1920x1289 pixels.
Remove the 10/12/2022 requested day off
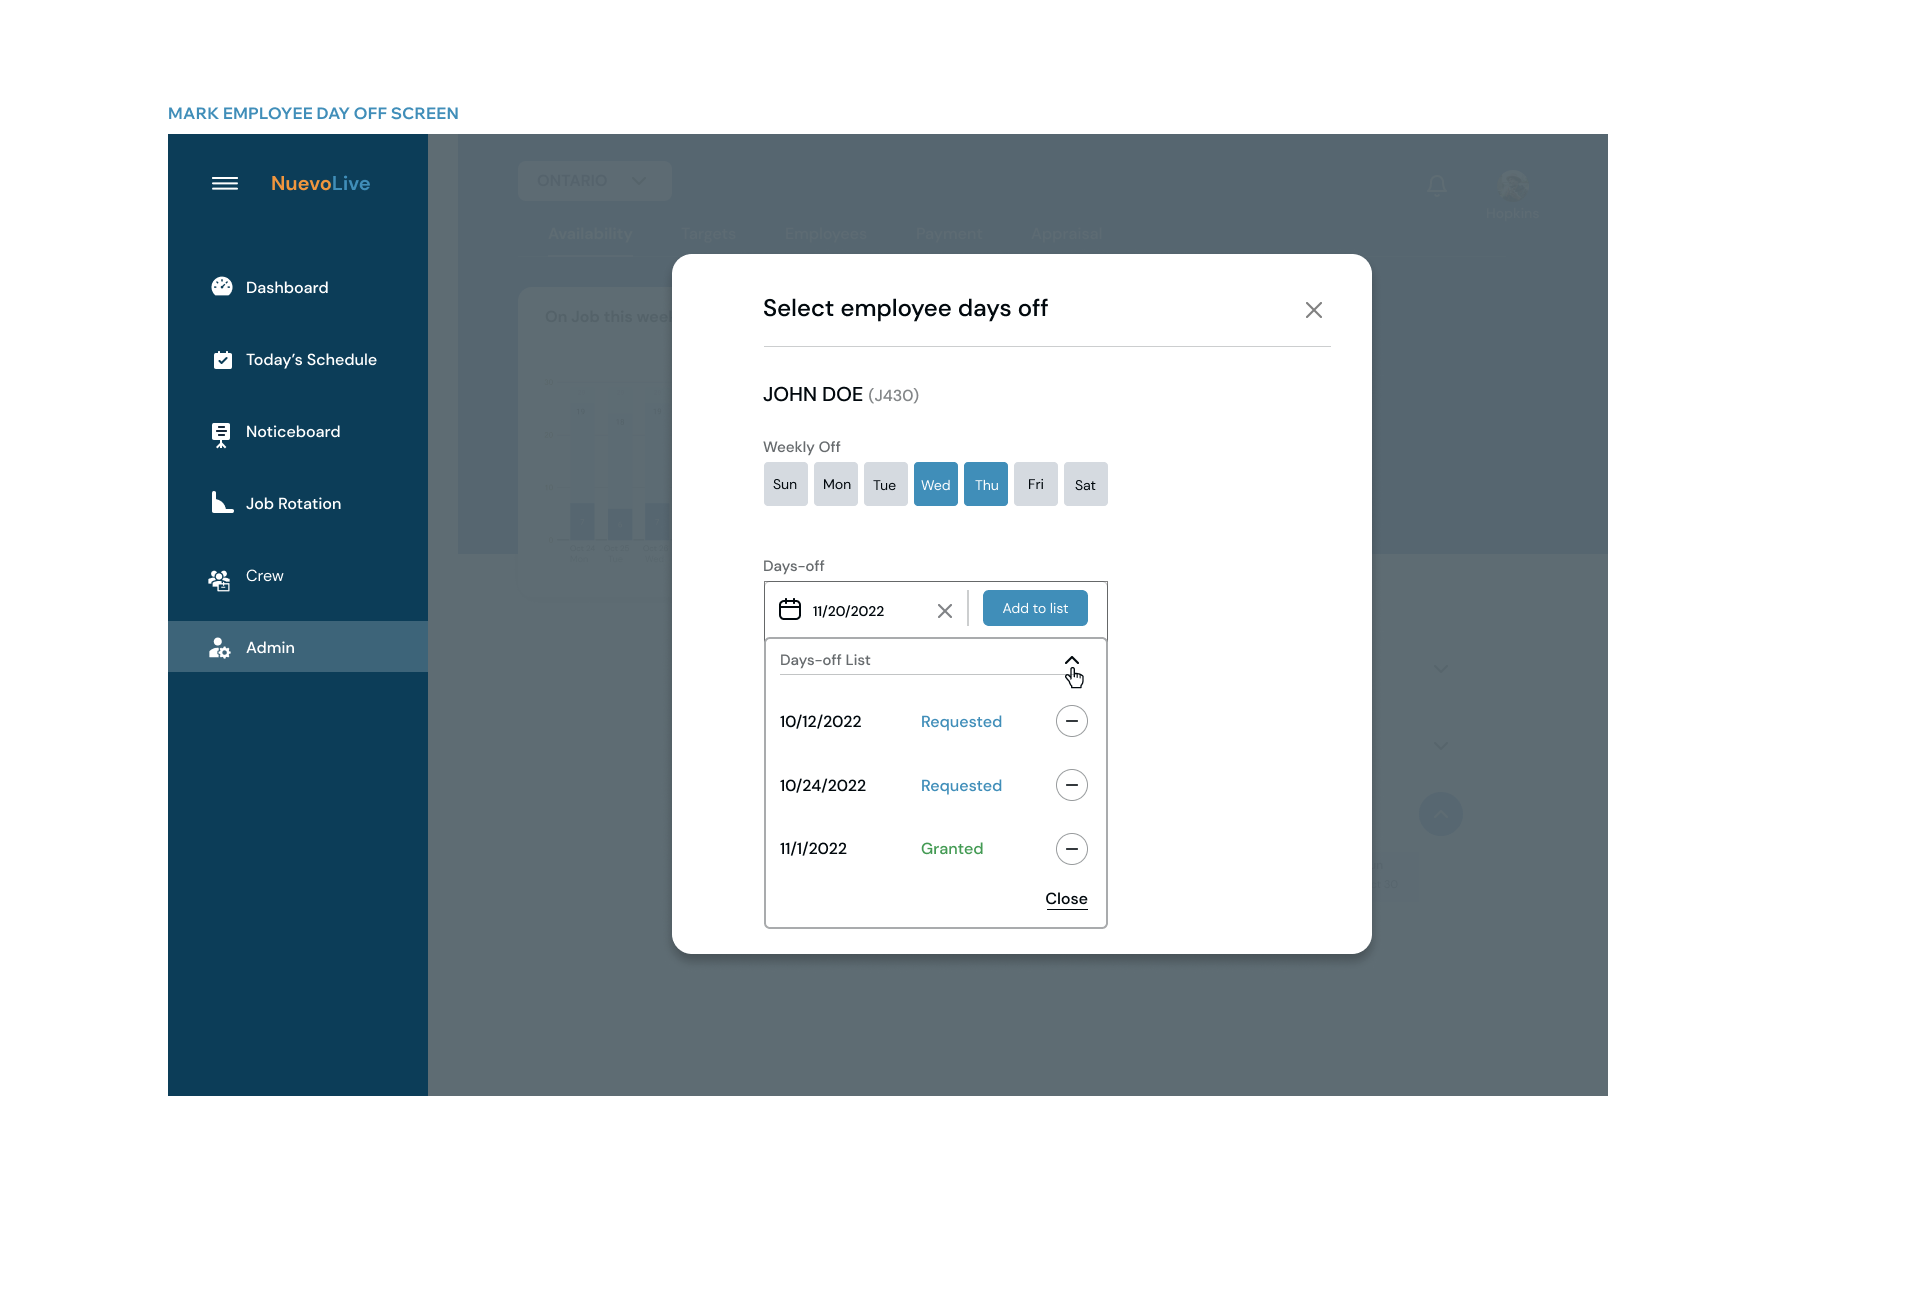pos(1071,721)
